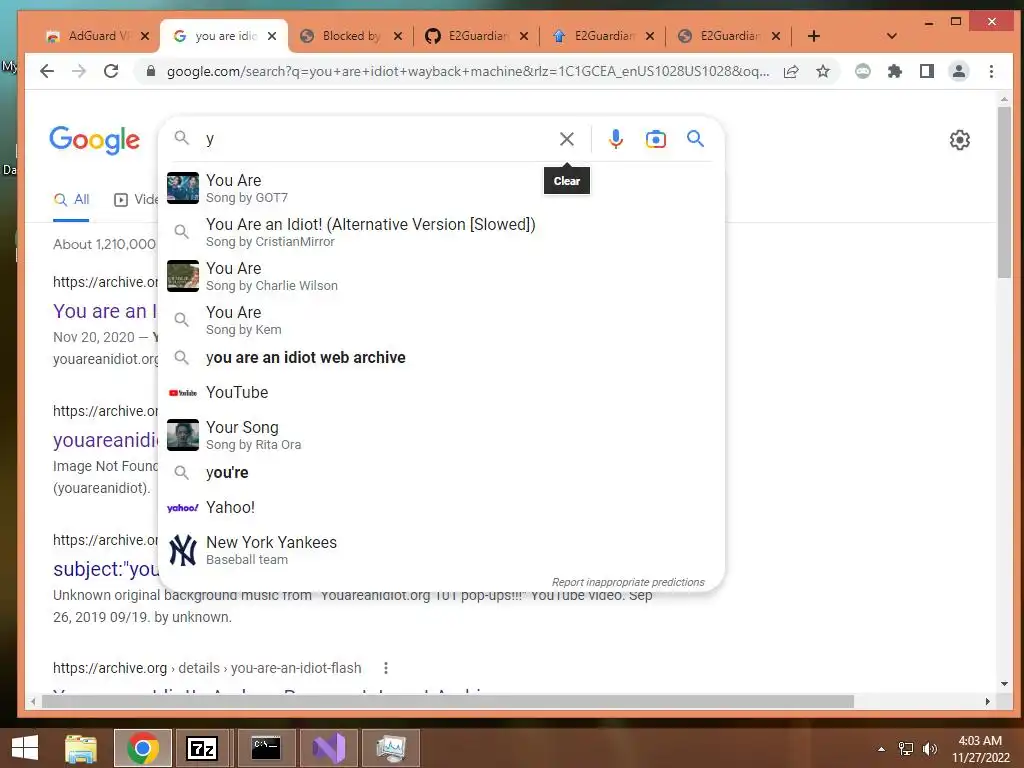The height and width of the screenshot is (768, 1024).
Task: Click the vertical scrollbar thumb
Action: 1004,193
